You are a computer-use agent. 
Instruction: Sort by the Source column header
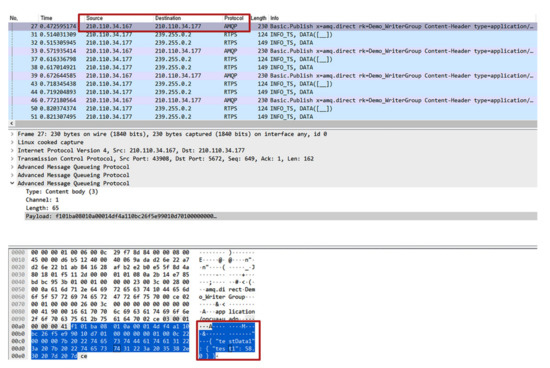click(94, 18)
